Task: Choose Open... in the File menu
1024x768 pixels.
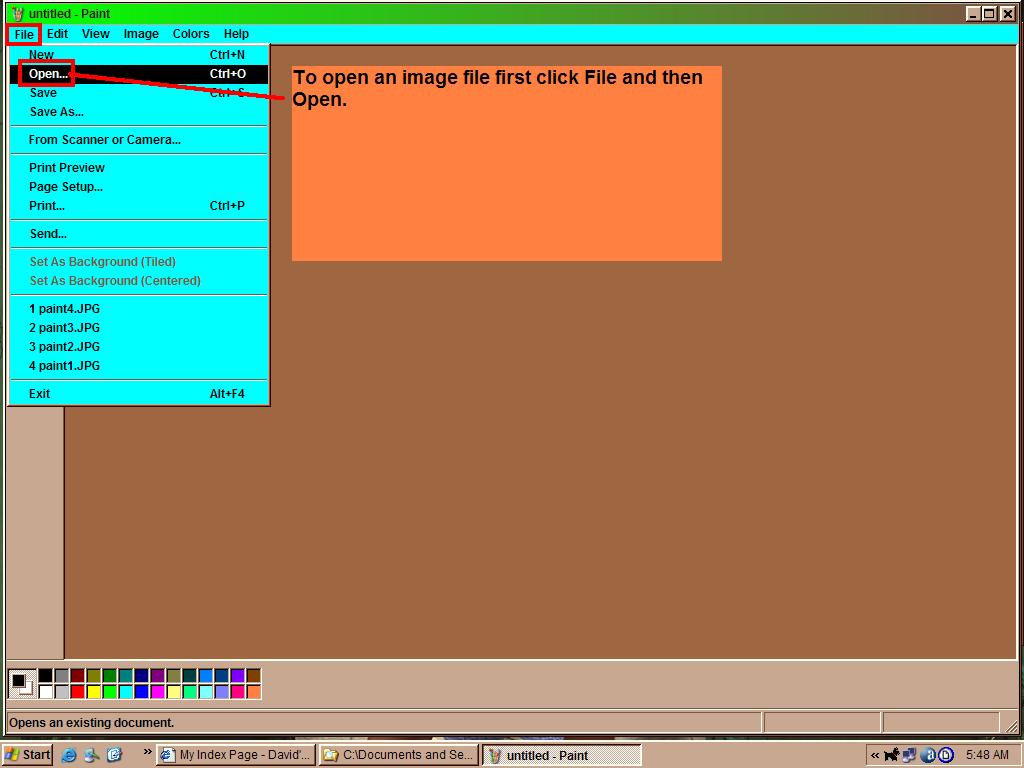Action: pos(138,74)
